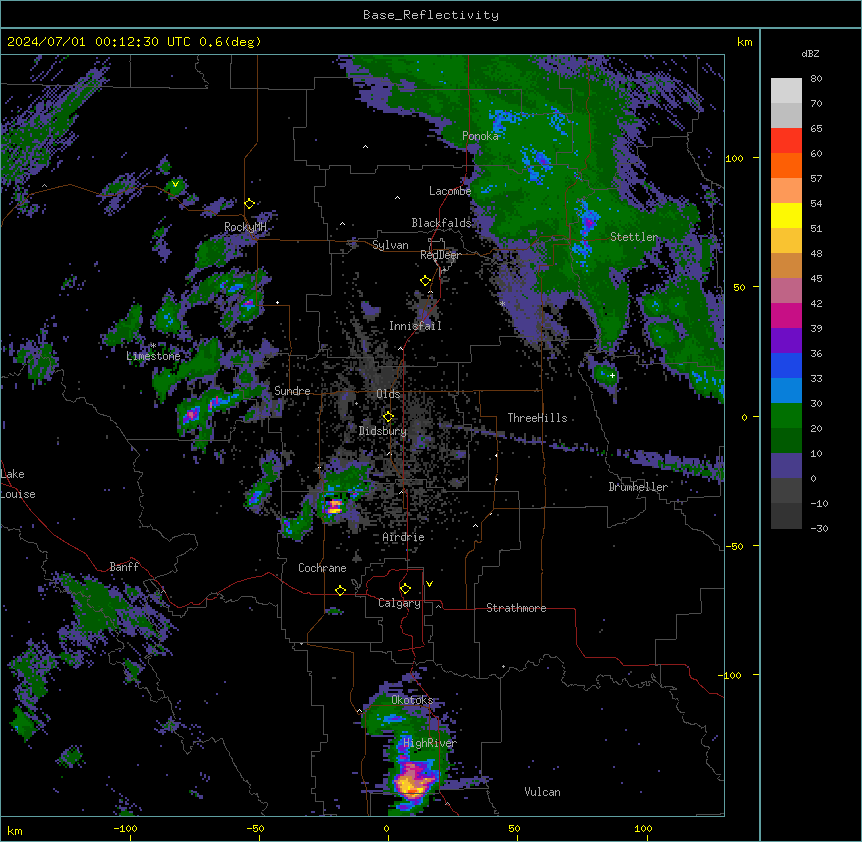Click the purple swatch between 39 and 36
The width and height of the screenshot is (862, 842).
(x=786, y=341)
